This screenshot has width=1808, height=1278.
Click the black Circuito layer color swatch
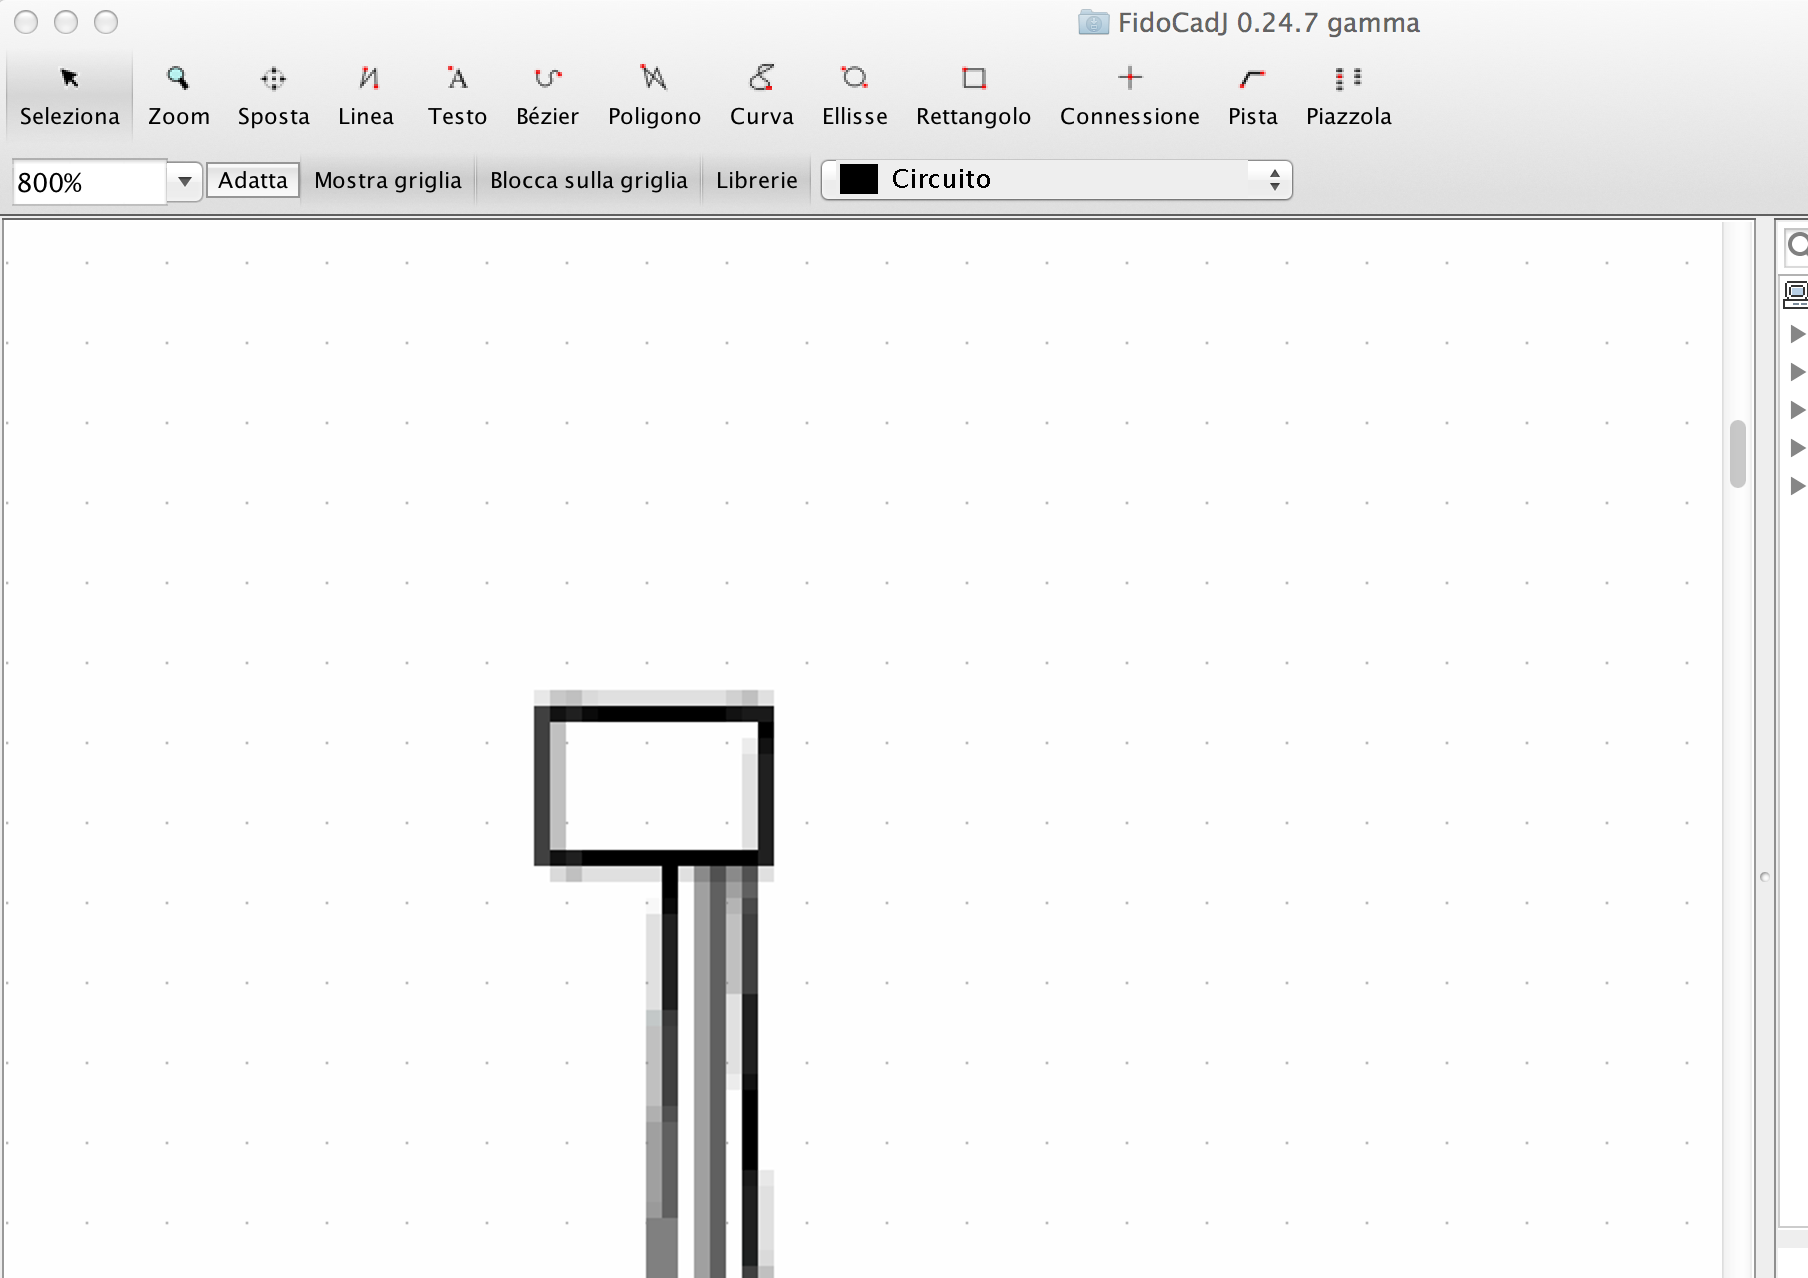click(x=858, y=180)
